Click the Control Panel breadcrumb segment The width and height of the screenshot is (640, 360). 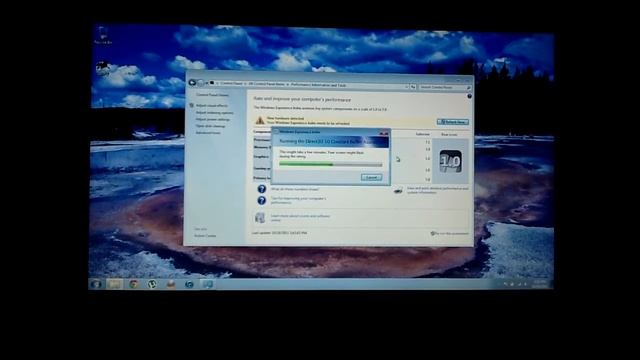231,84
